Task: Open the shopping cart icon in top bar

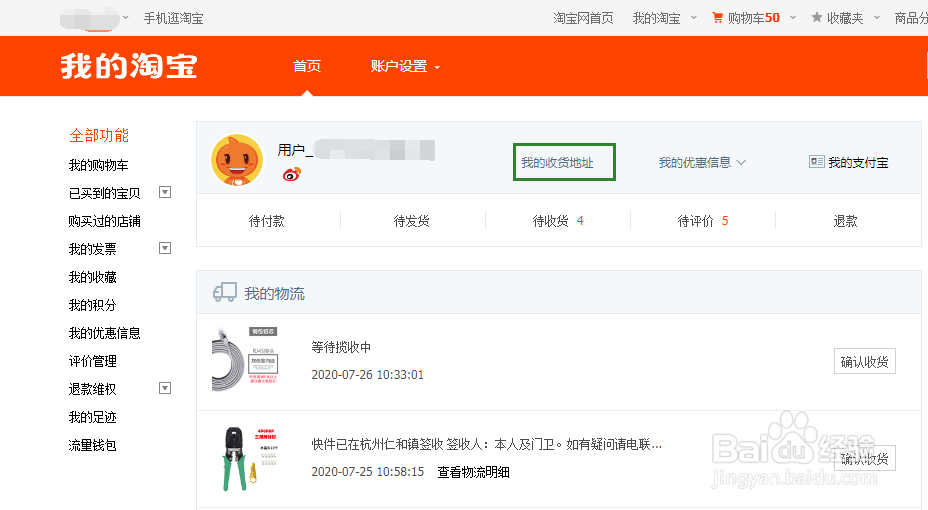Action: 717,18
